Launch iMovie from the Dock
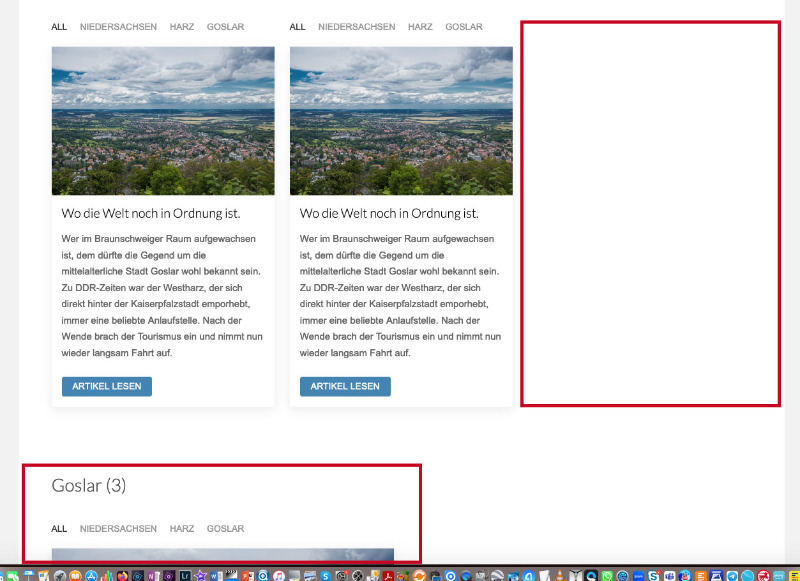800x581 pixels. point(200,576)
